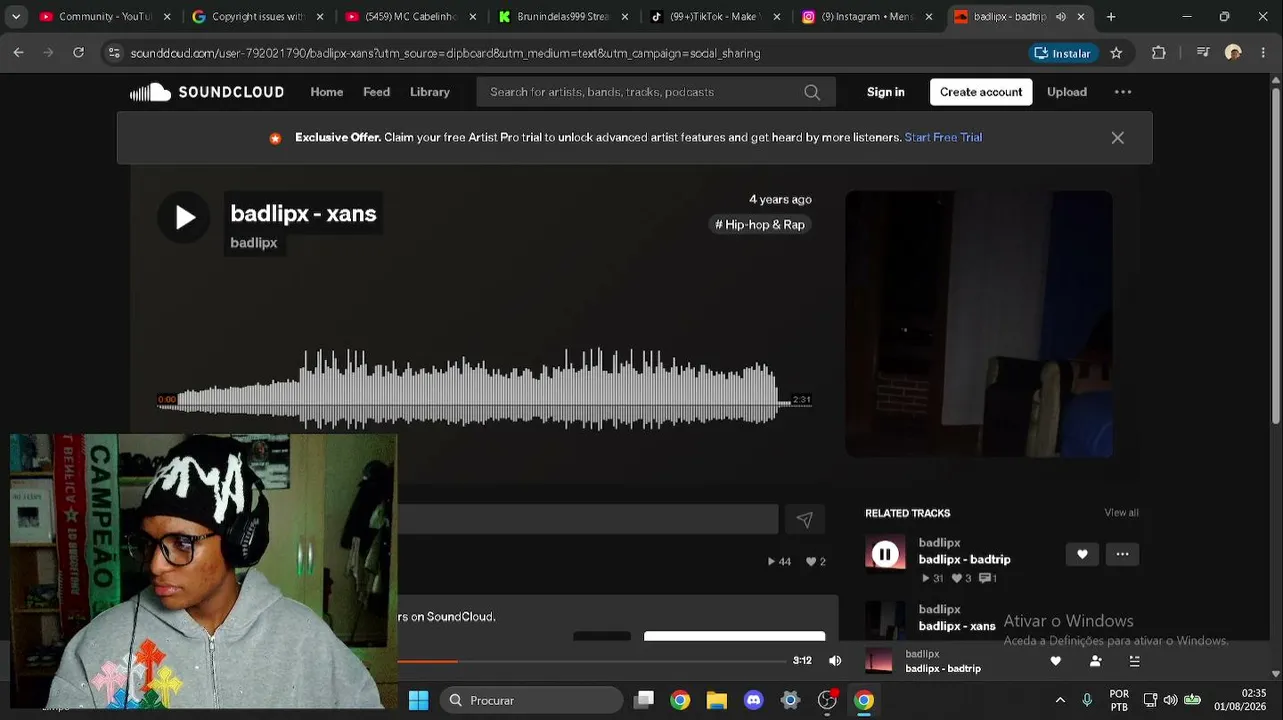Open the badlipx artist link under track title

tap(254, 243)
